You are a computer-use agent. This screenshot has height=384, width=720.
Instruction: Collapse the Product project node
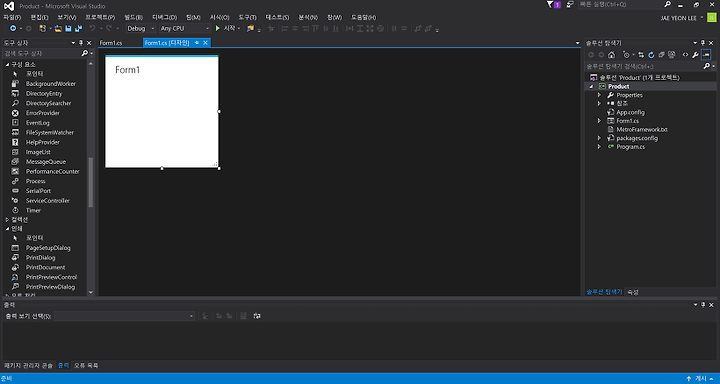tap(591, 87)
